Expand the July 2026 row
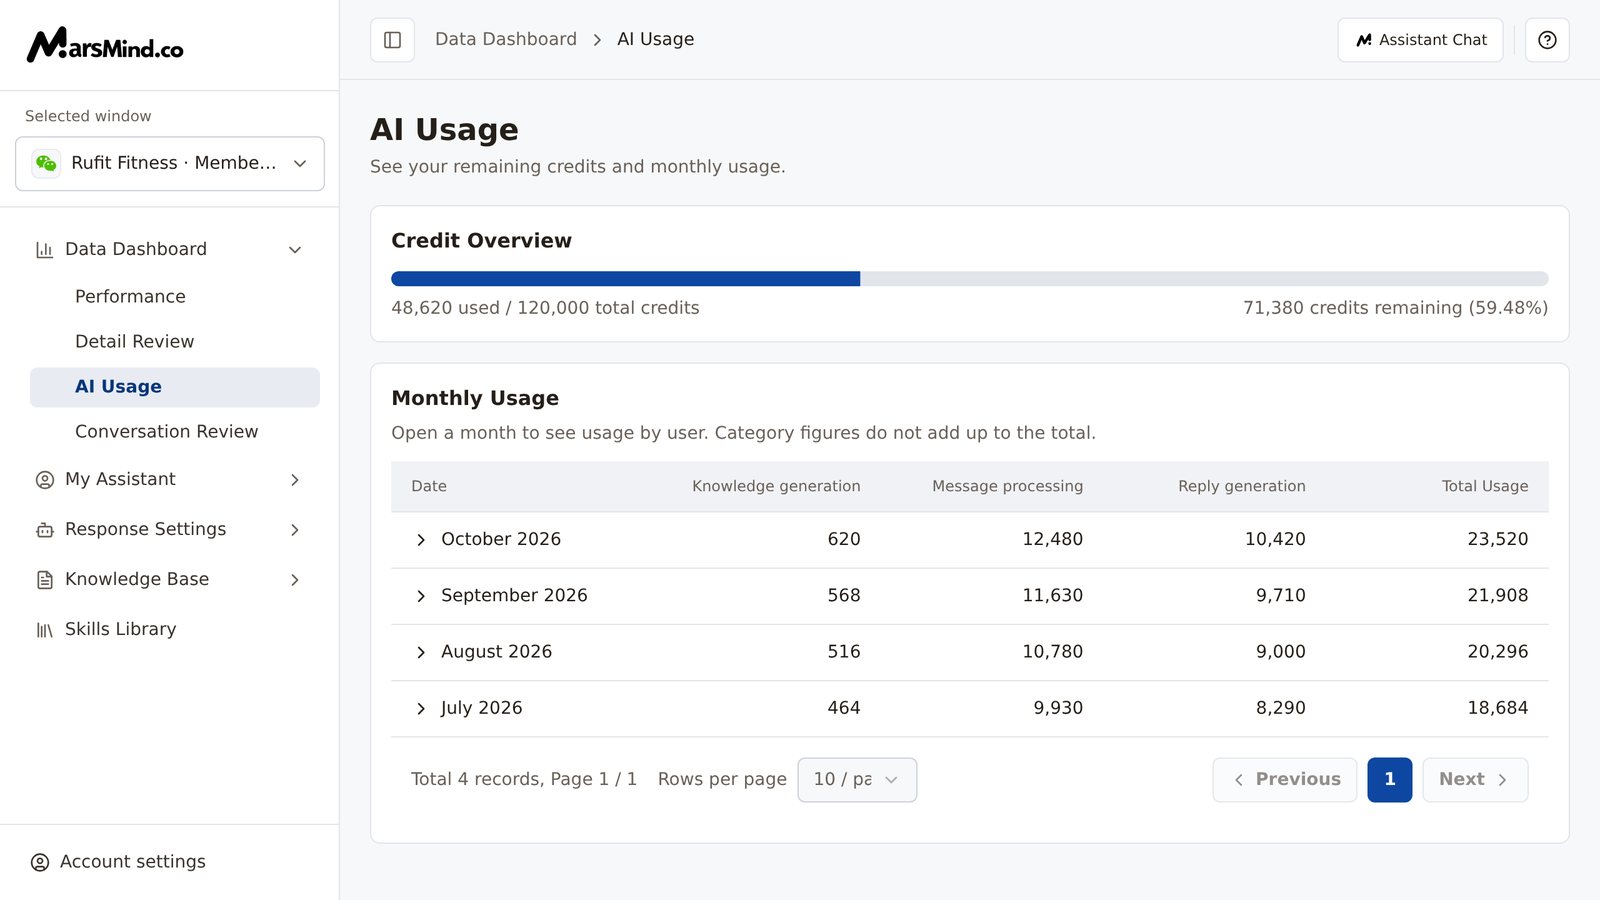Screen dimensions: 1600x900 pyautogui.click(x=421, y=708)
